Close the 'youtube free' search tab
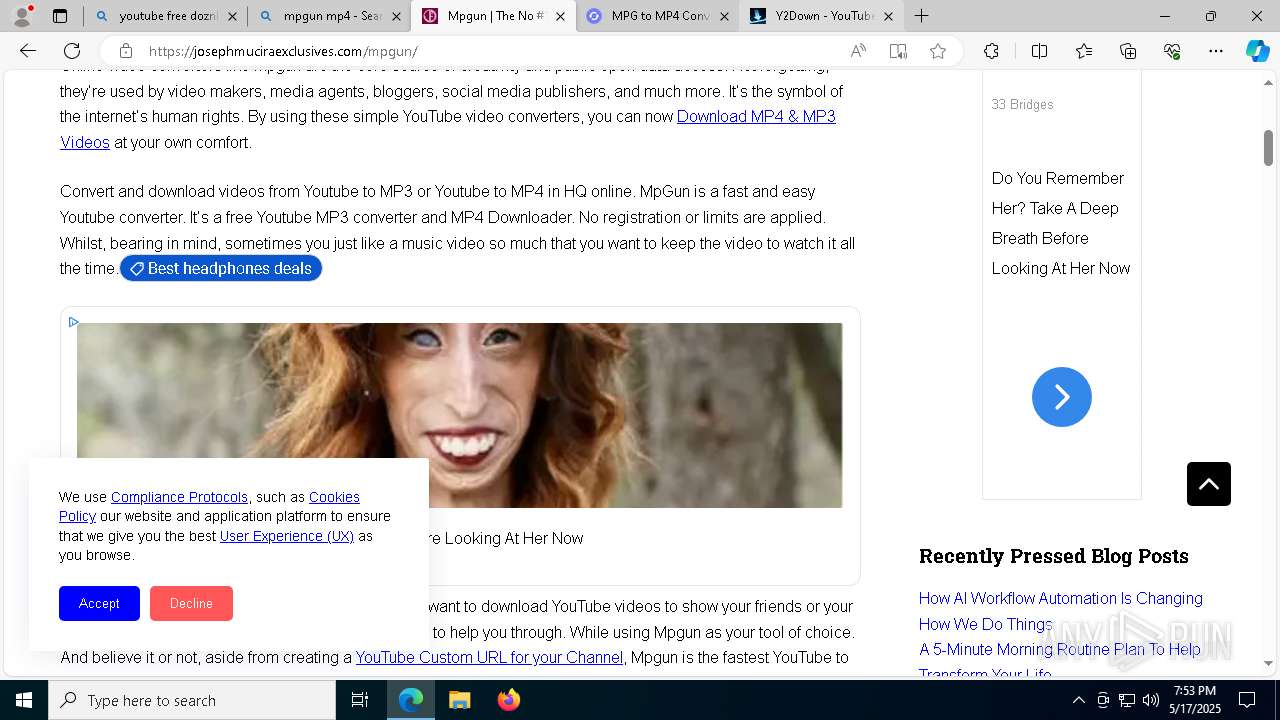Screen dimensions: 1280x720 point(232,16)
